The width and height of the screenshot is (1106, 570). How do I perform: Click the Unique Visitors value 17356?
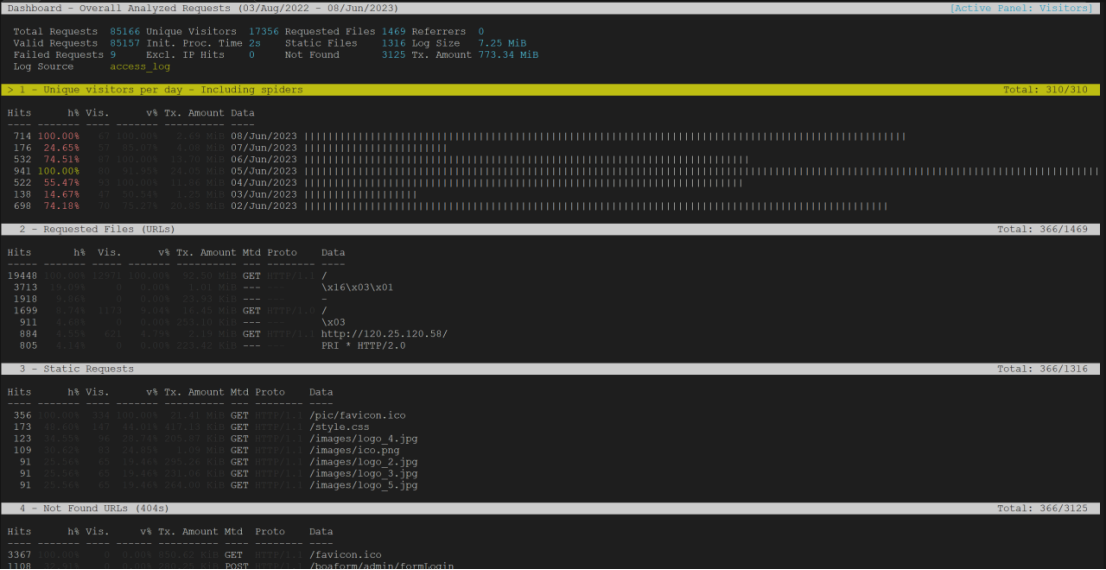[x=264, y=32]
